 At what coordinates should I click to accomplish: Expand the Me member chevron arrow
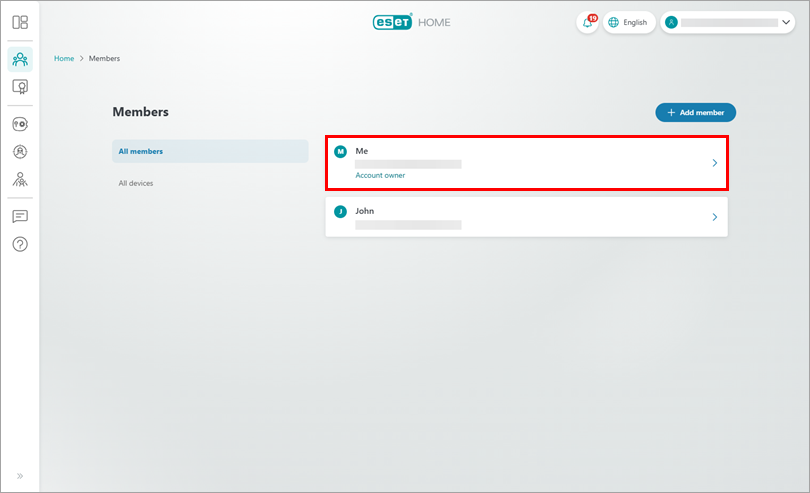tap(714, 163)
